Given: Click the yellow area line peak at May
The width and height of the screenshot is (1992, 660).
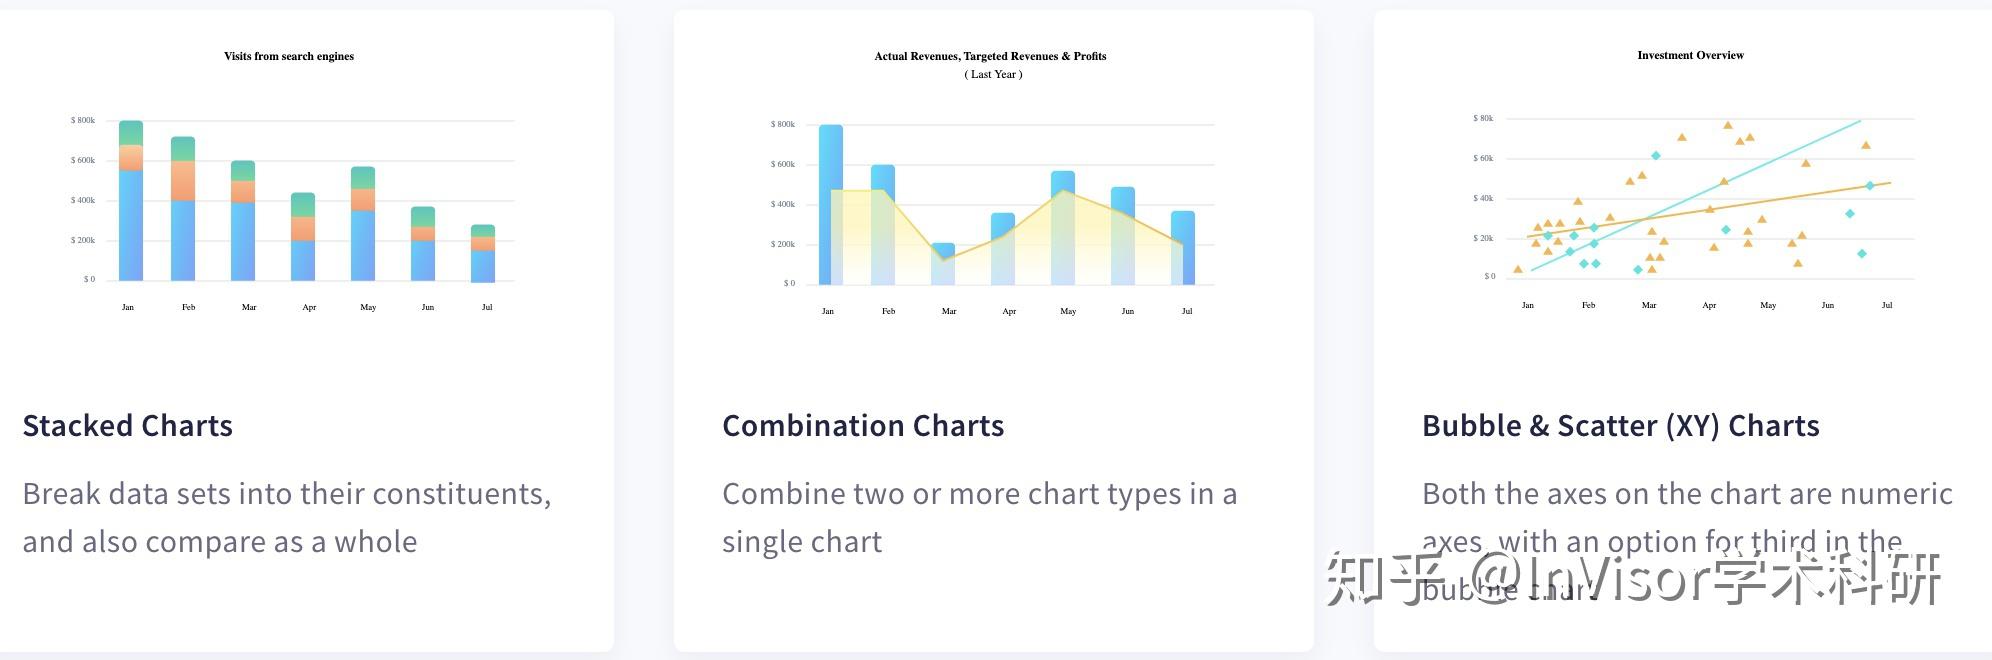Looking at the screenshot, I should 1064,191.
